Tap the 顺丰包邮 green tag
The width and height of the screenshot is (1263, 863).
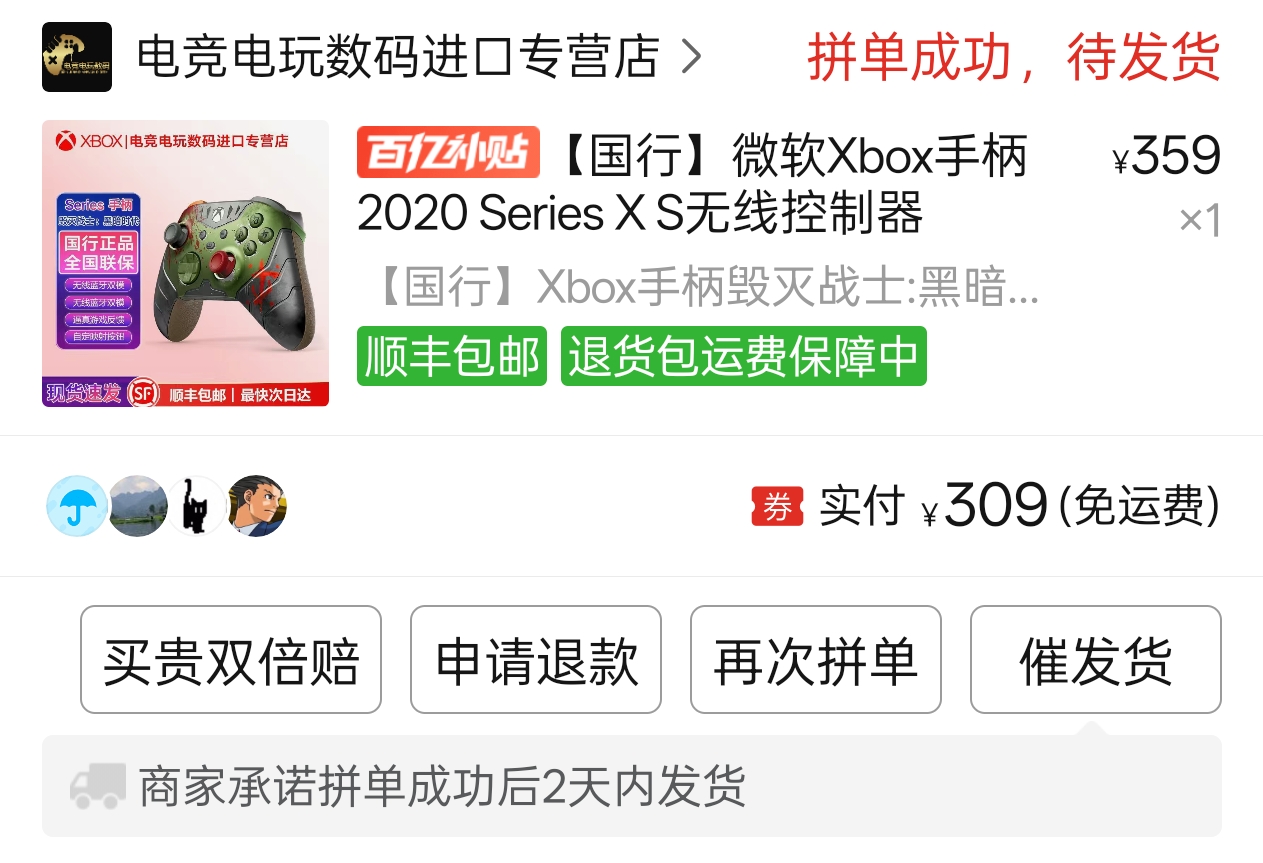(x=452, y=356)
